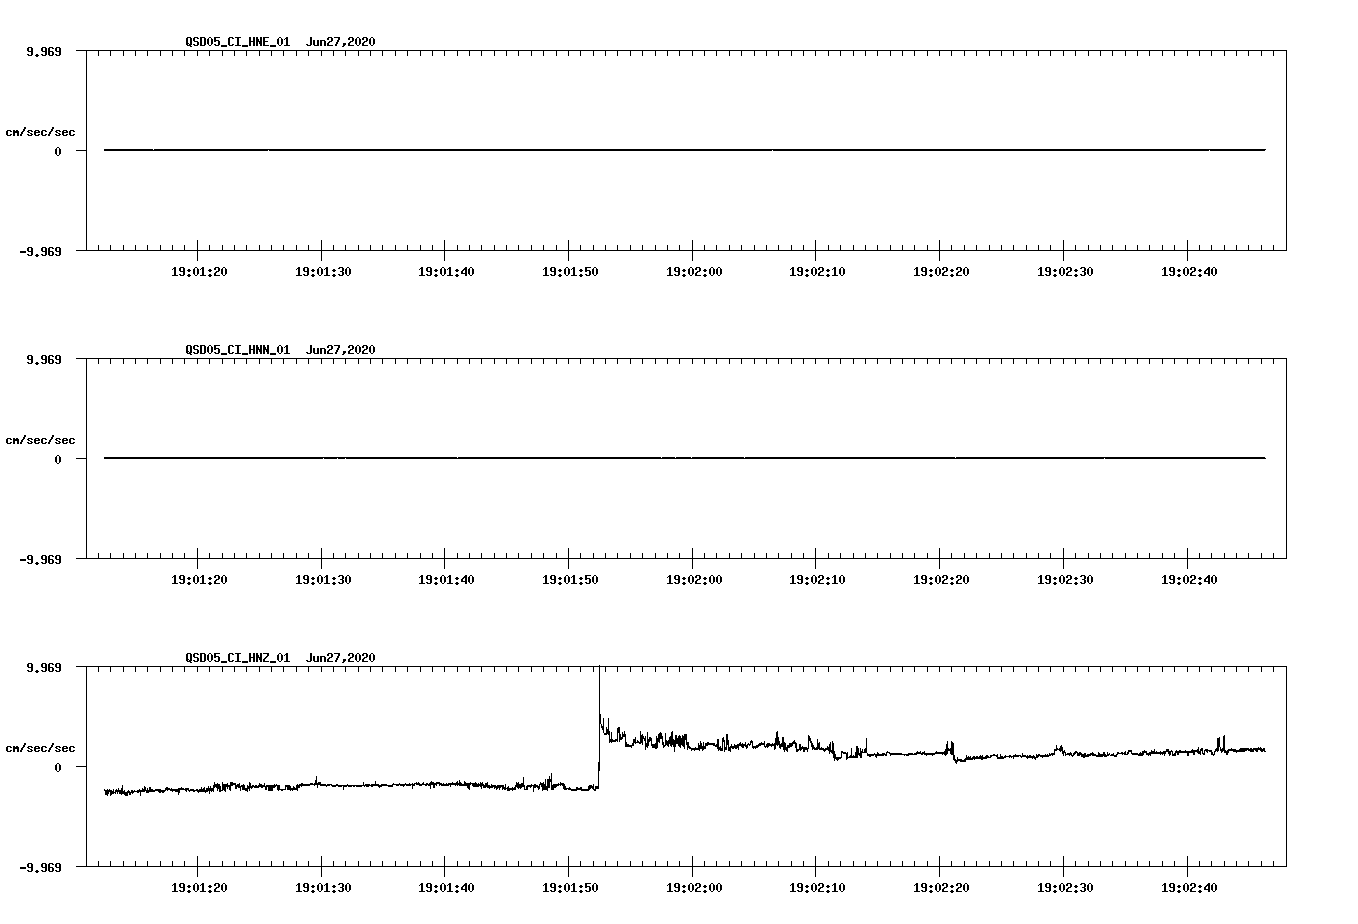Click 19:01:50 label under HNE plot
Viewport: 1358px width, 924px height.
pyautogui.click(x=569, y=272)
